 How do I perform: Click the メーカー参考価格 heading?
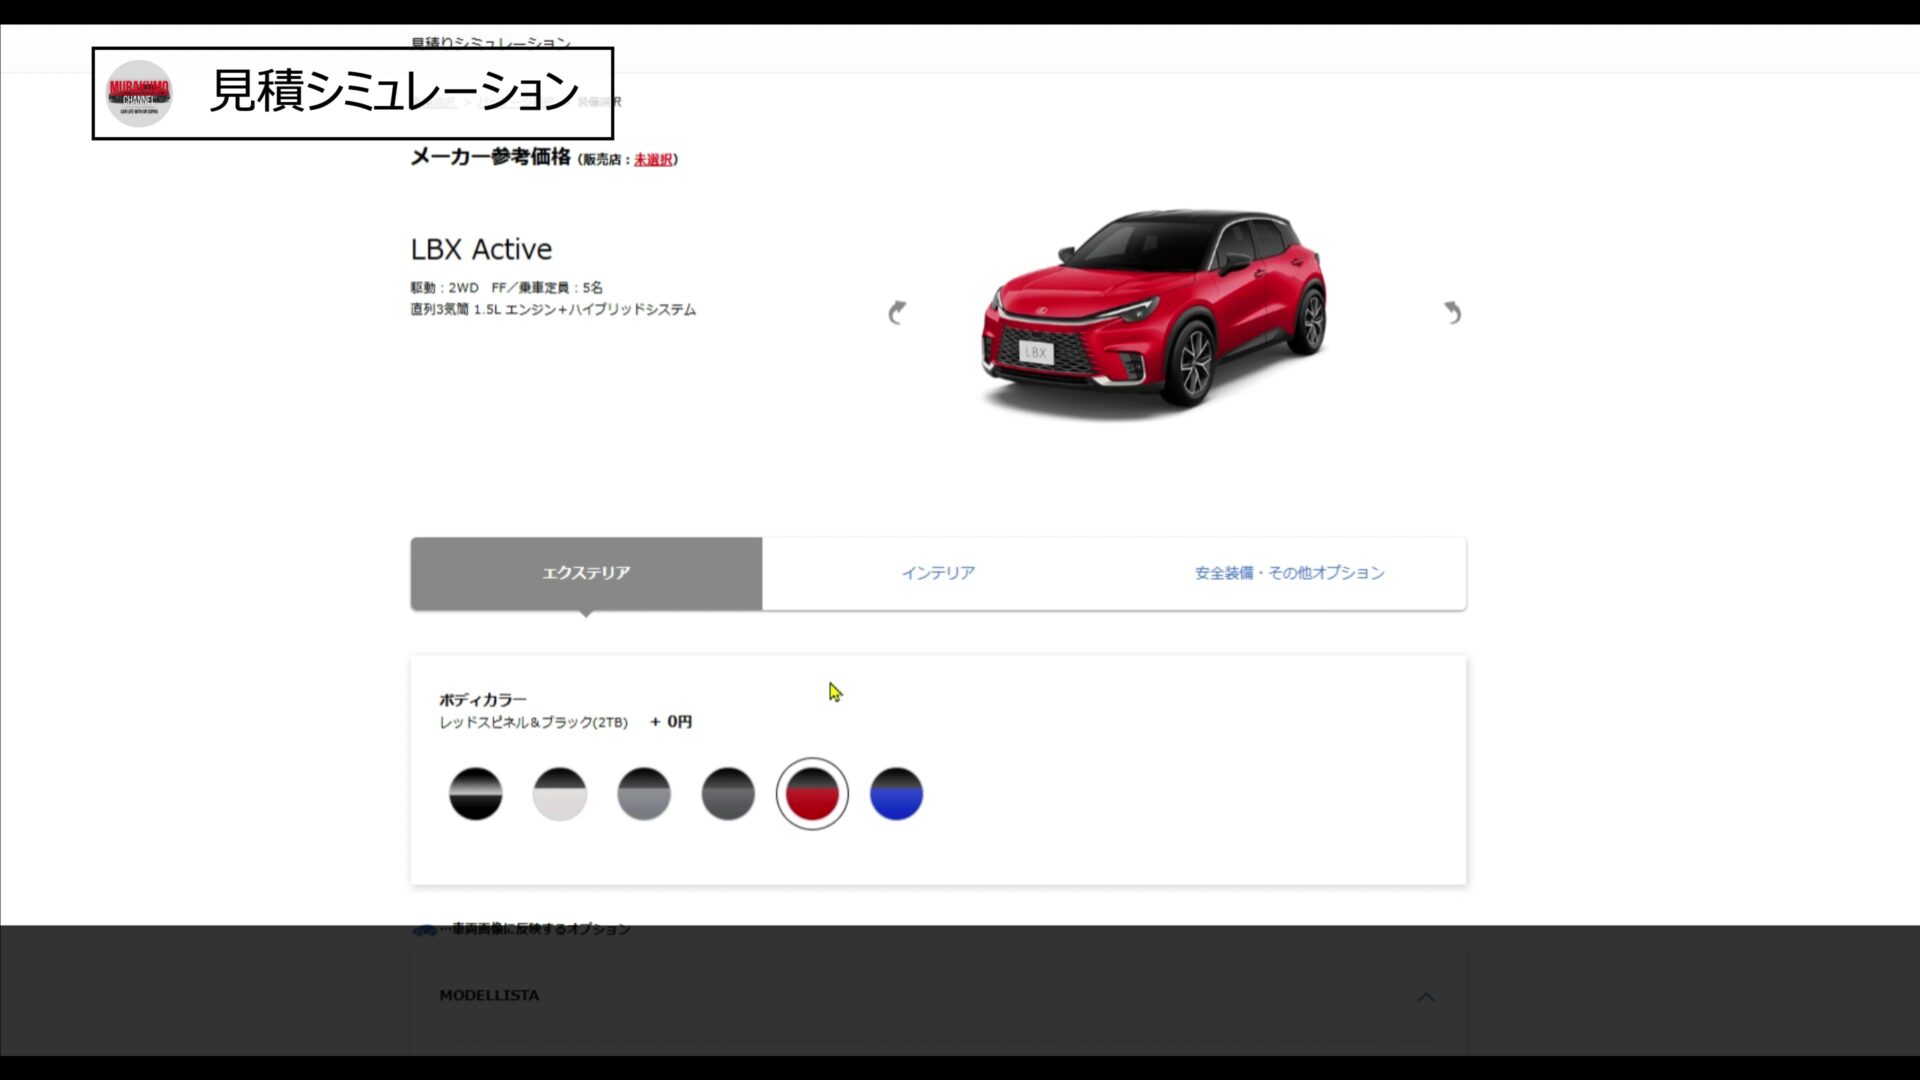pos(490,157)
